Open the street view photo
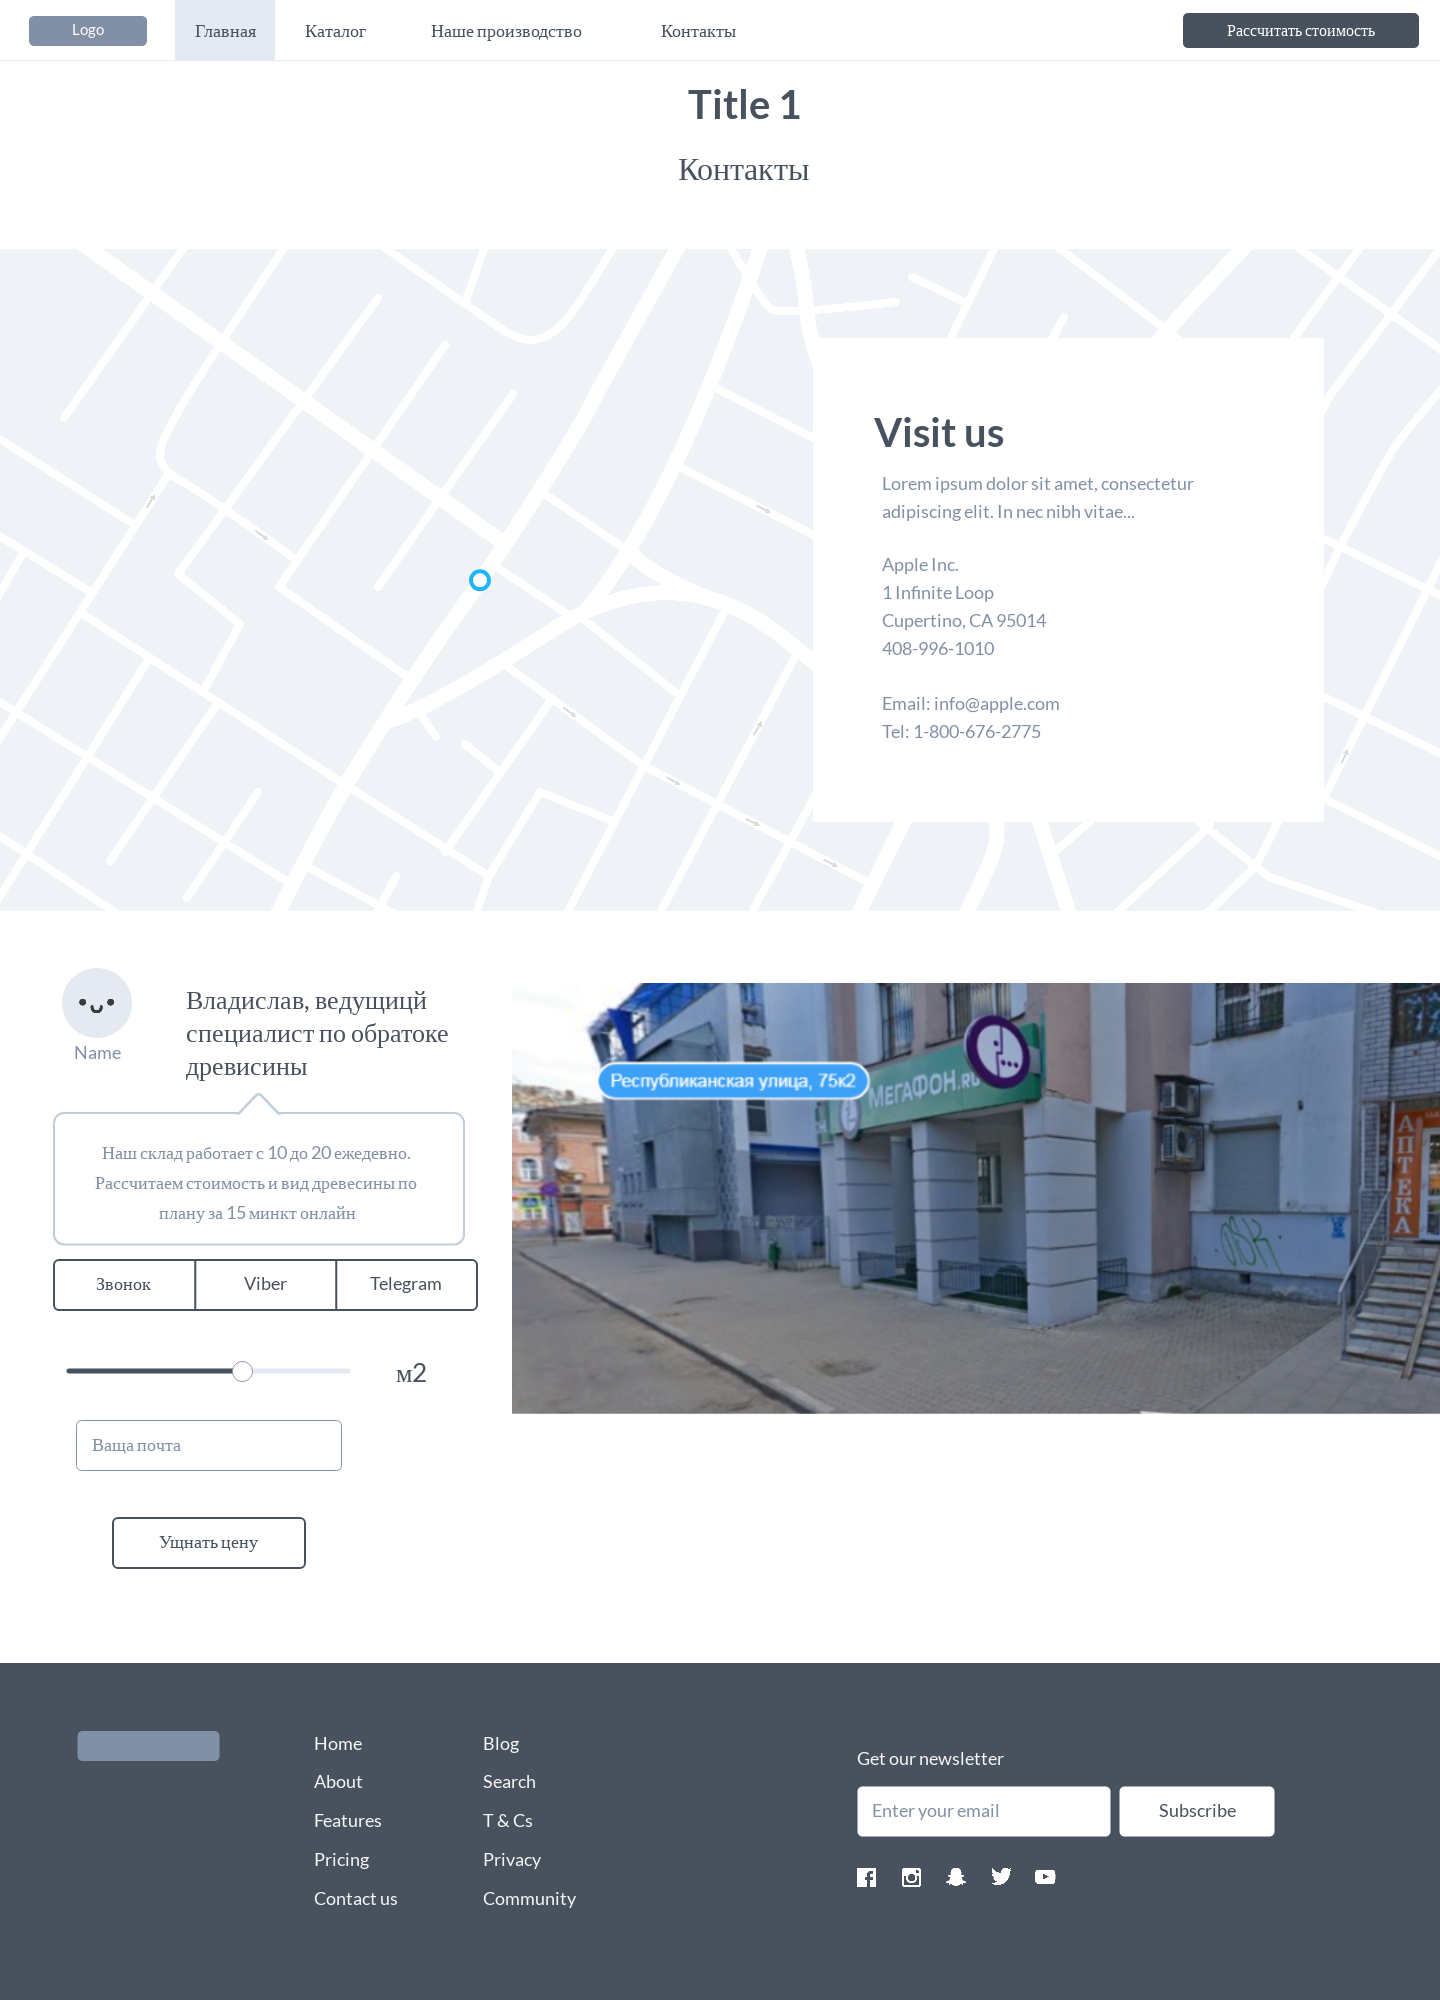Viewport: 1440px width, 2000px height. (976, 1198)
